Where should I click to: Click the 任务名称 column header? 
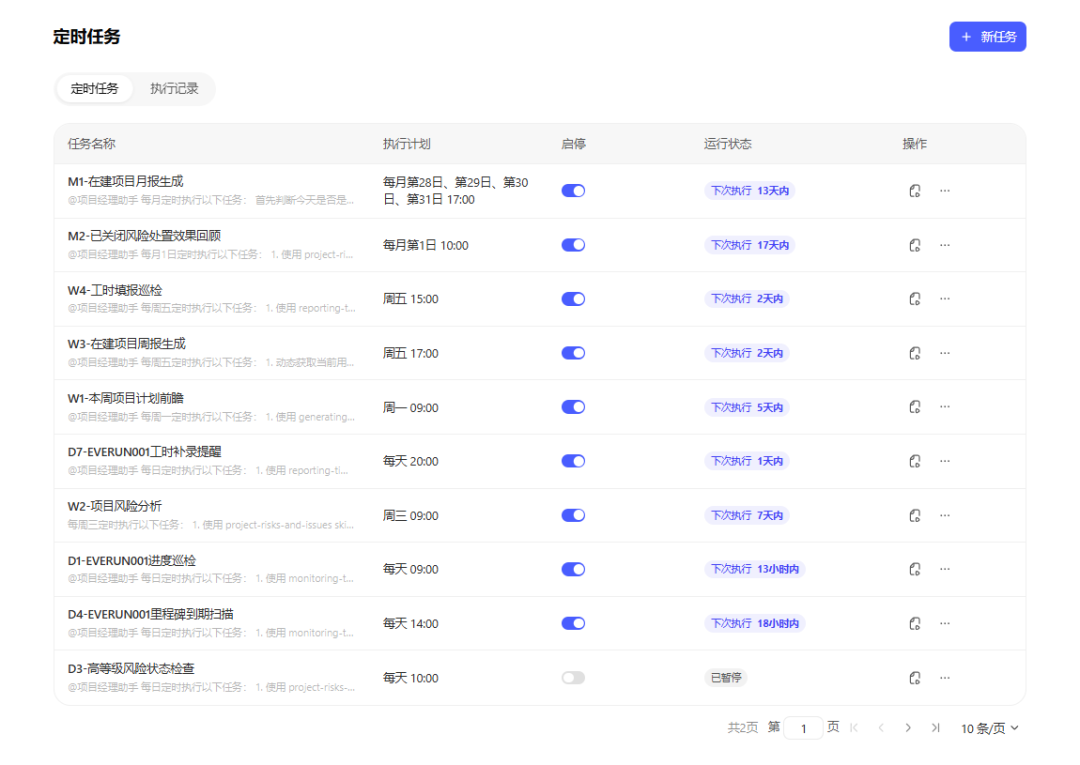92,144
